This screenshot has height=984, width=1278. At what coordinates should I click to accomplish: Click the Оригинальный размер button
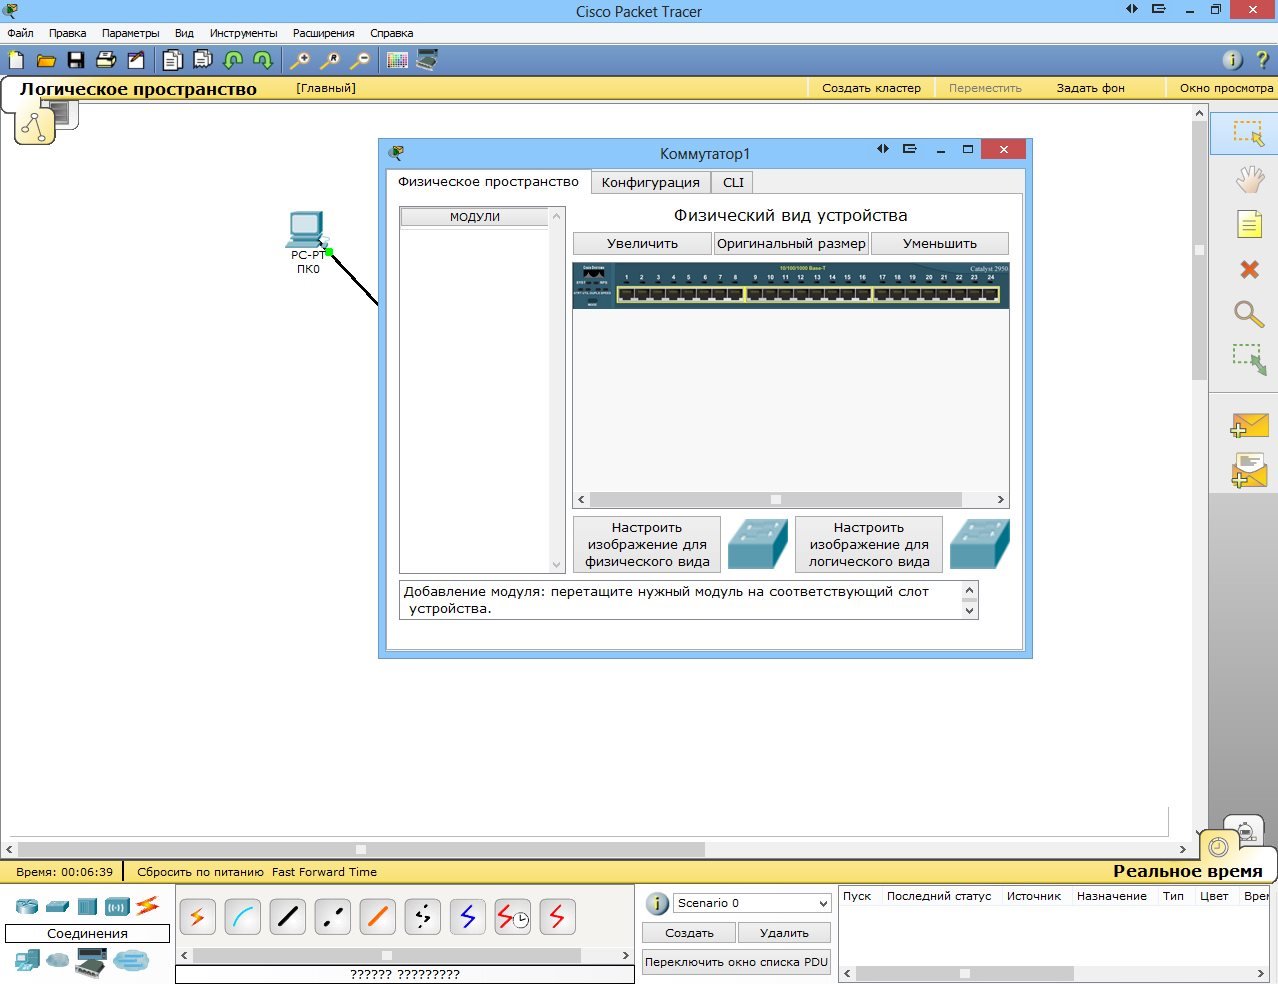[x=791, y=243]
